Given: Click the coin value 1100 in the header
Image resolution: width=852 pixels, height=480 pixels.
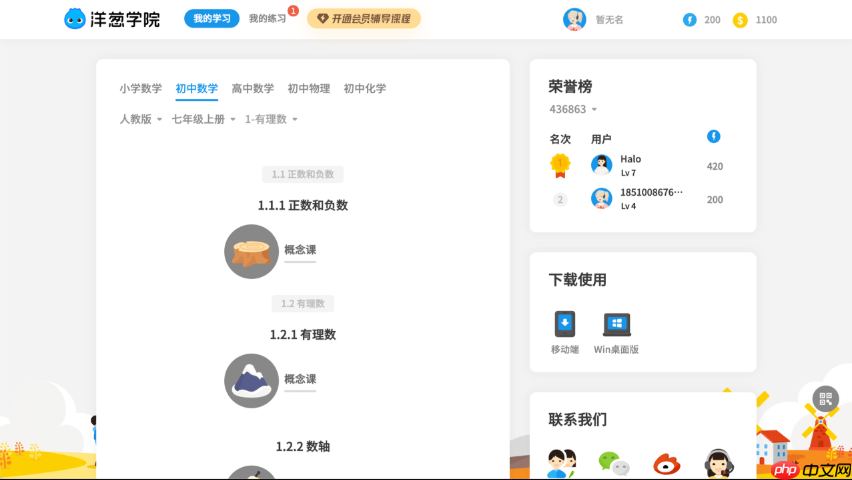Looking at the screenshot, I should (x=766, y=20).
